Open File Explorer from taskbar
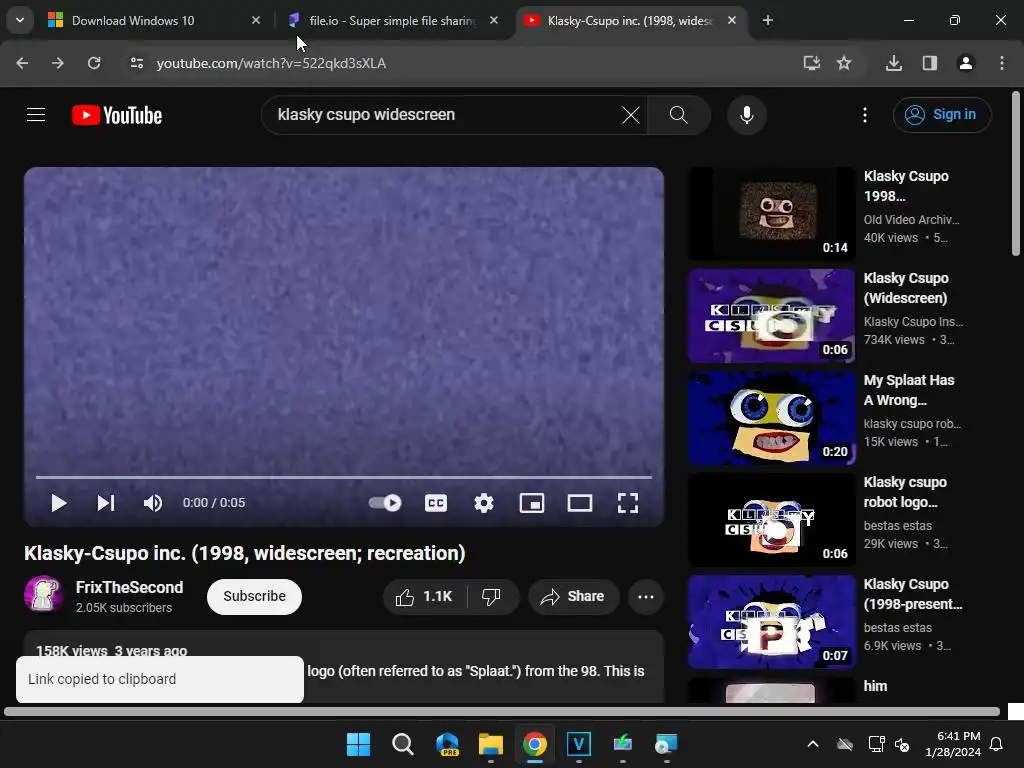1024x768 pixels. (490, 744)
